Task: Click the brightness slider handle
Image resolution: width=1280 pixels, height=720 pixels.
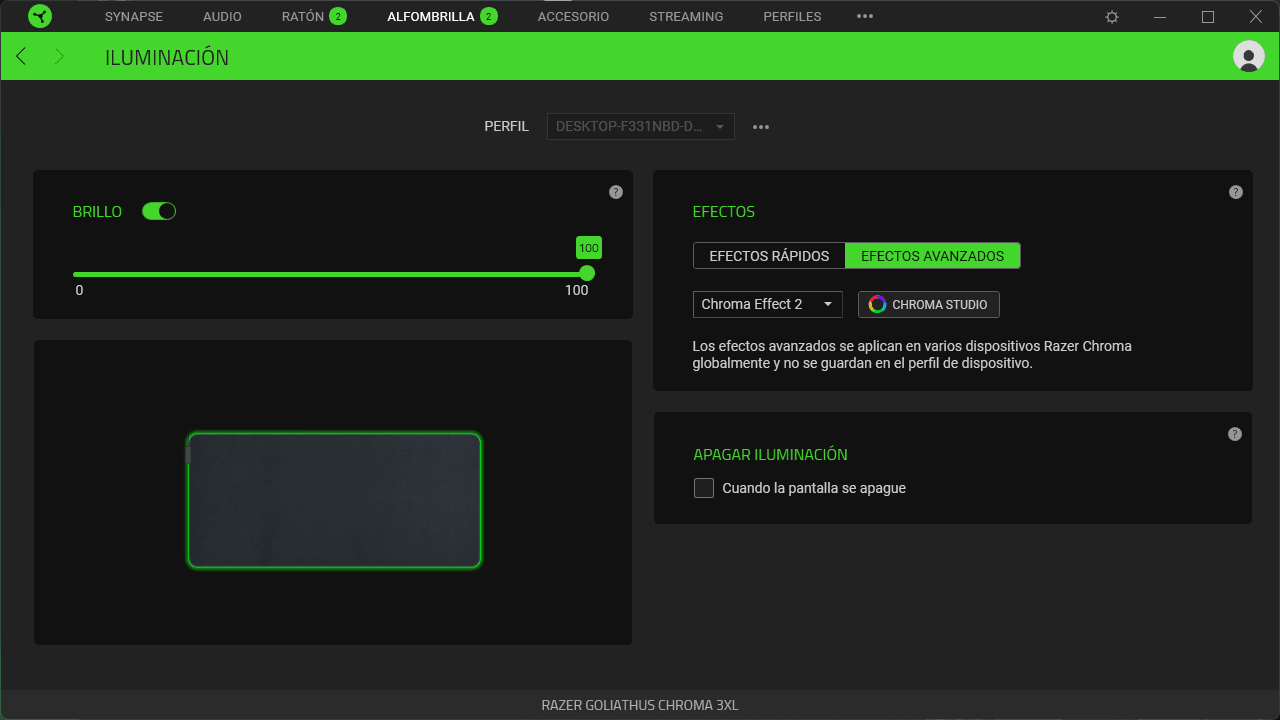Action: 587,273
